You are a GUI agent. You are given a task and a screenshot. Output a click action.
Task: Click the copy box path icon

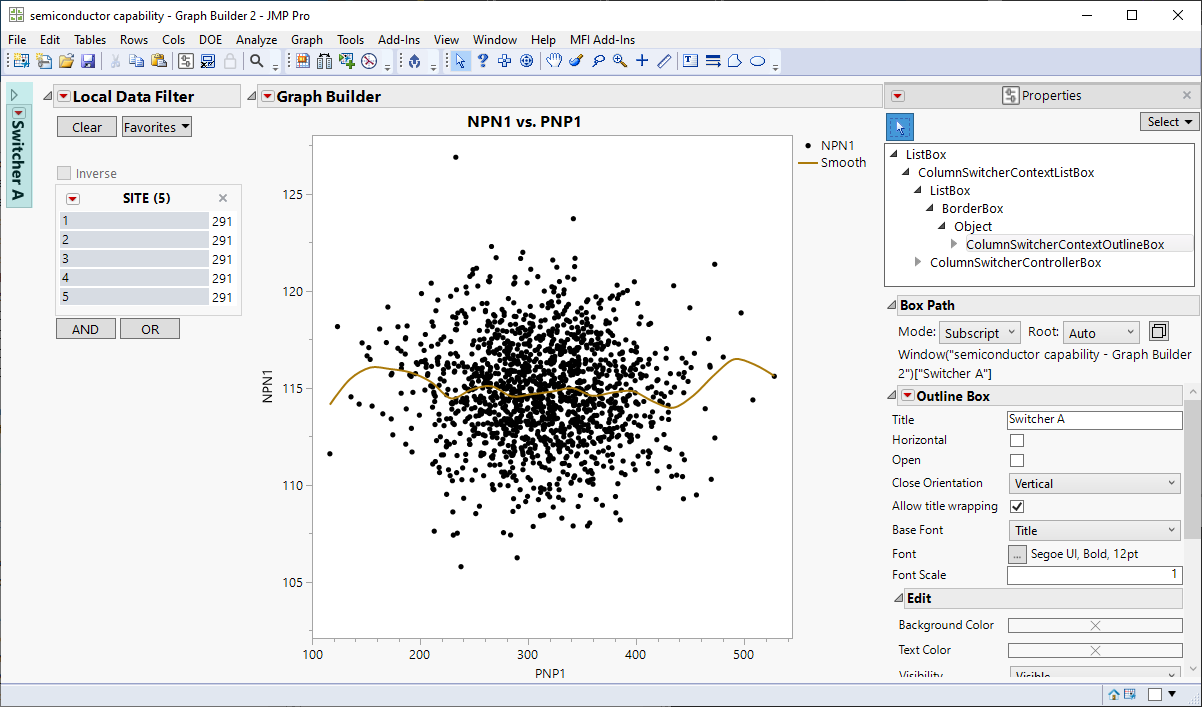(1159, 332)
